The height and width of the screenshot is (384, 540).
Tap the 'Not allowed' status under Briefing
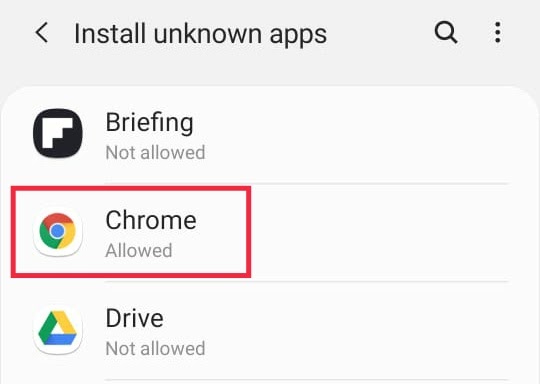[155, 153]
